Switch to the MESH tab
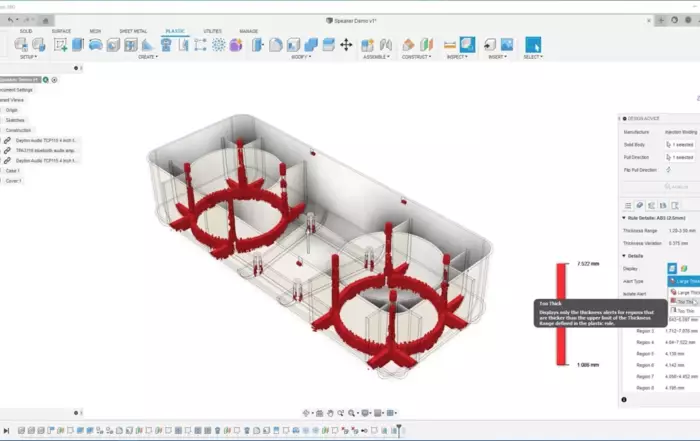 pyautogui.click(x=95, y=31)
